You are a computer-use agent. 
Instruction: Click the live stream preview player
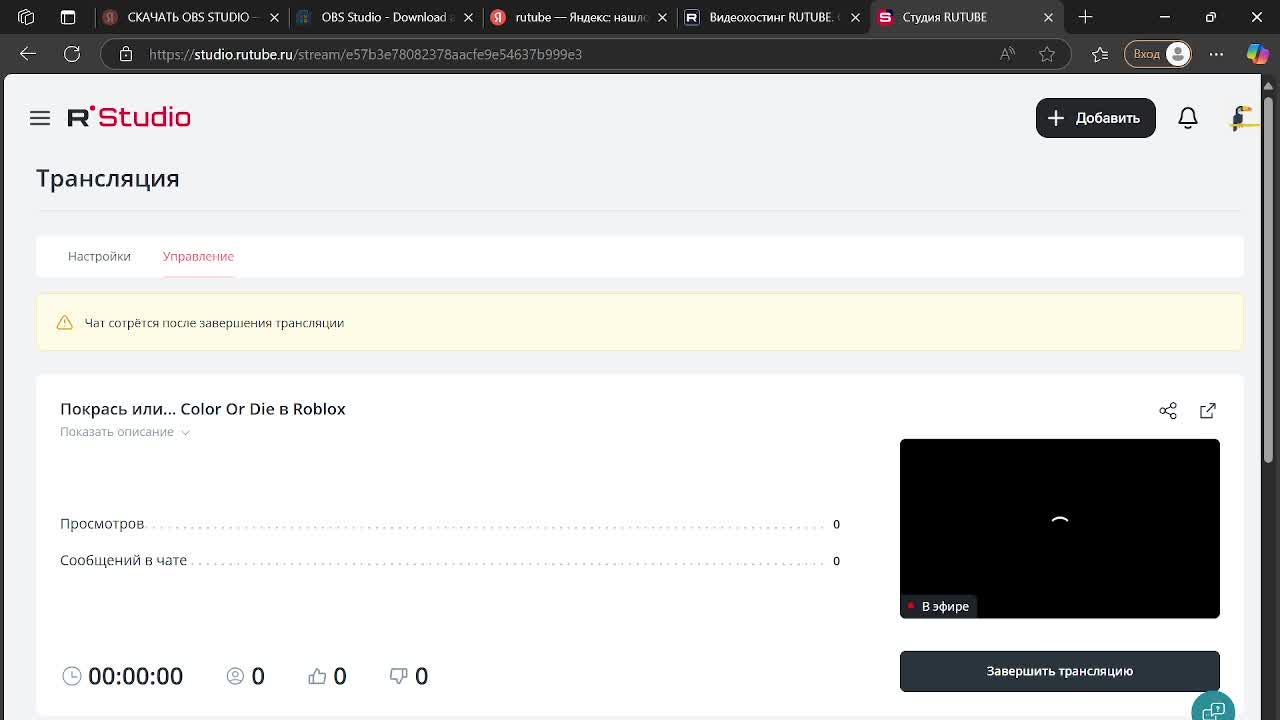coord(1059,528)
